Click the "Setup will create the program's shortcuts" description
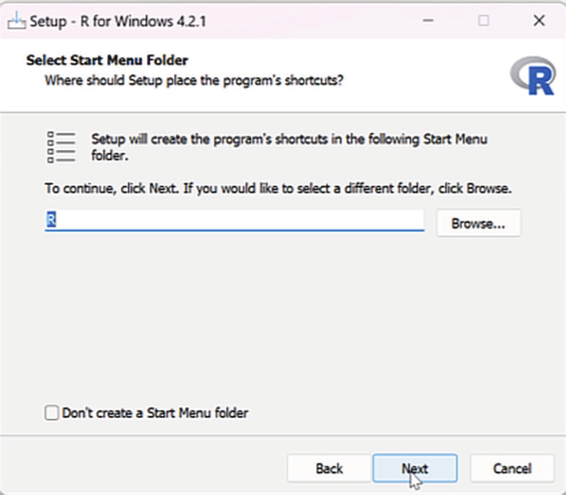Screen dimensions: 566x495 point(289,147)
